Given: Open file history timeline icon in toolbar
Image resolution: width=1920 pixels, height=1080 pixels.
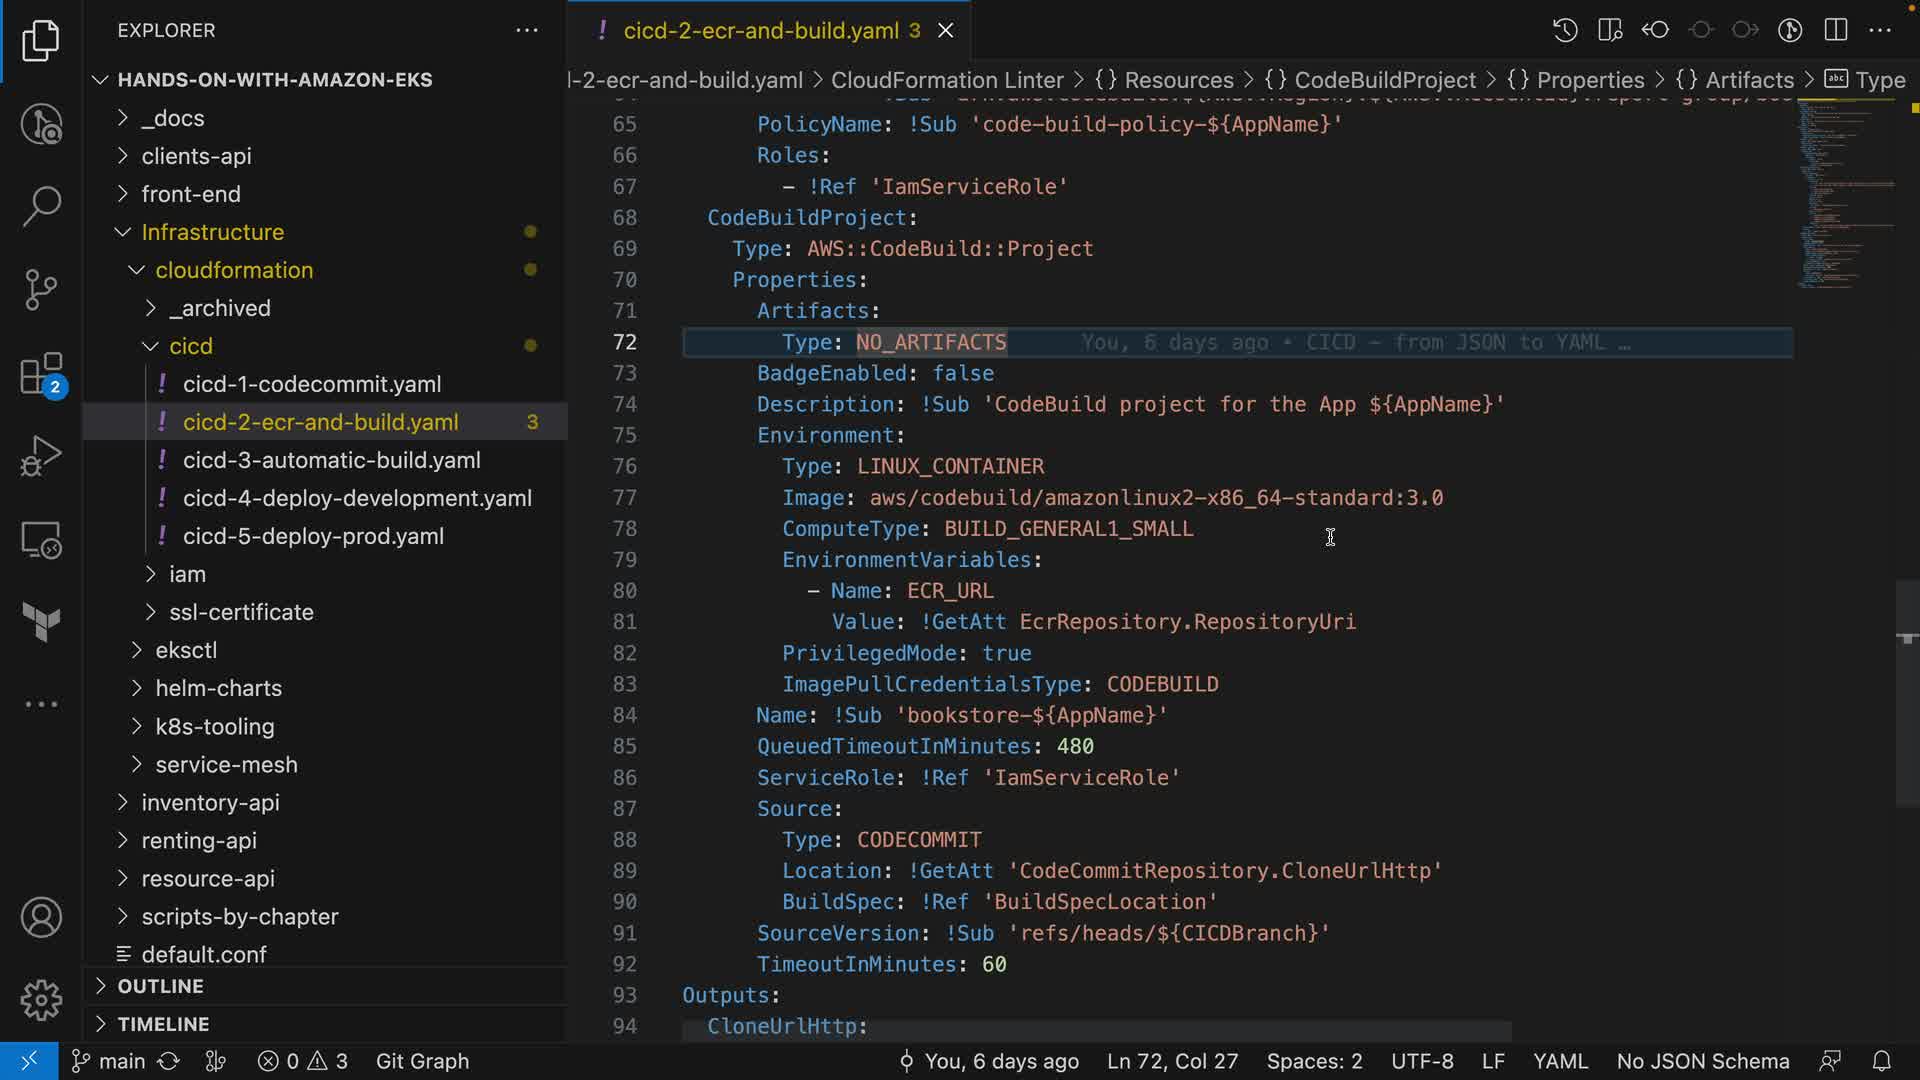Looking at the screenshot, I should (1565, 30).
